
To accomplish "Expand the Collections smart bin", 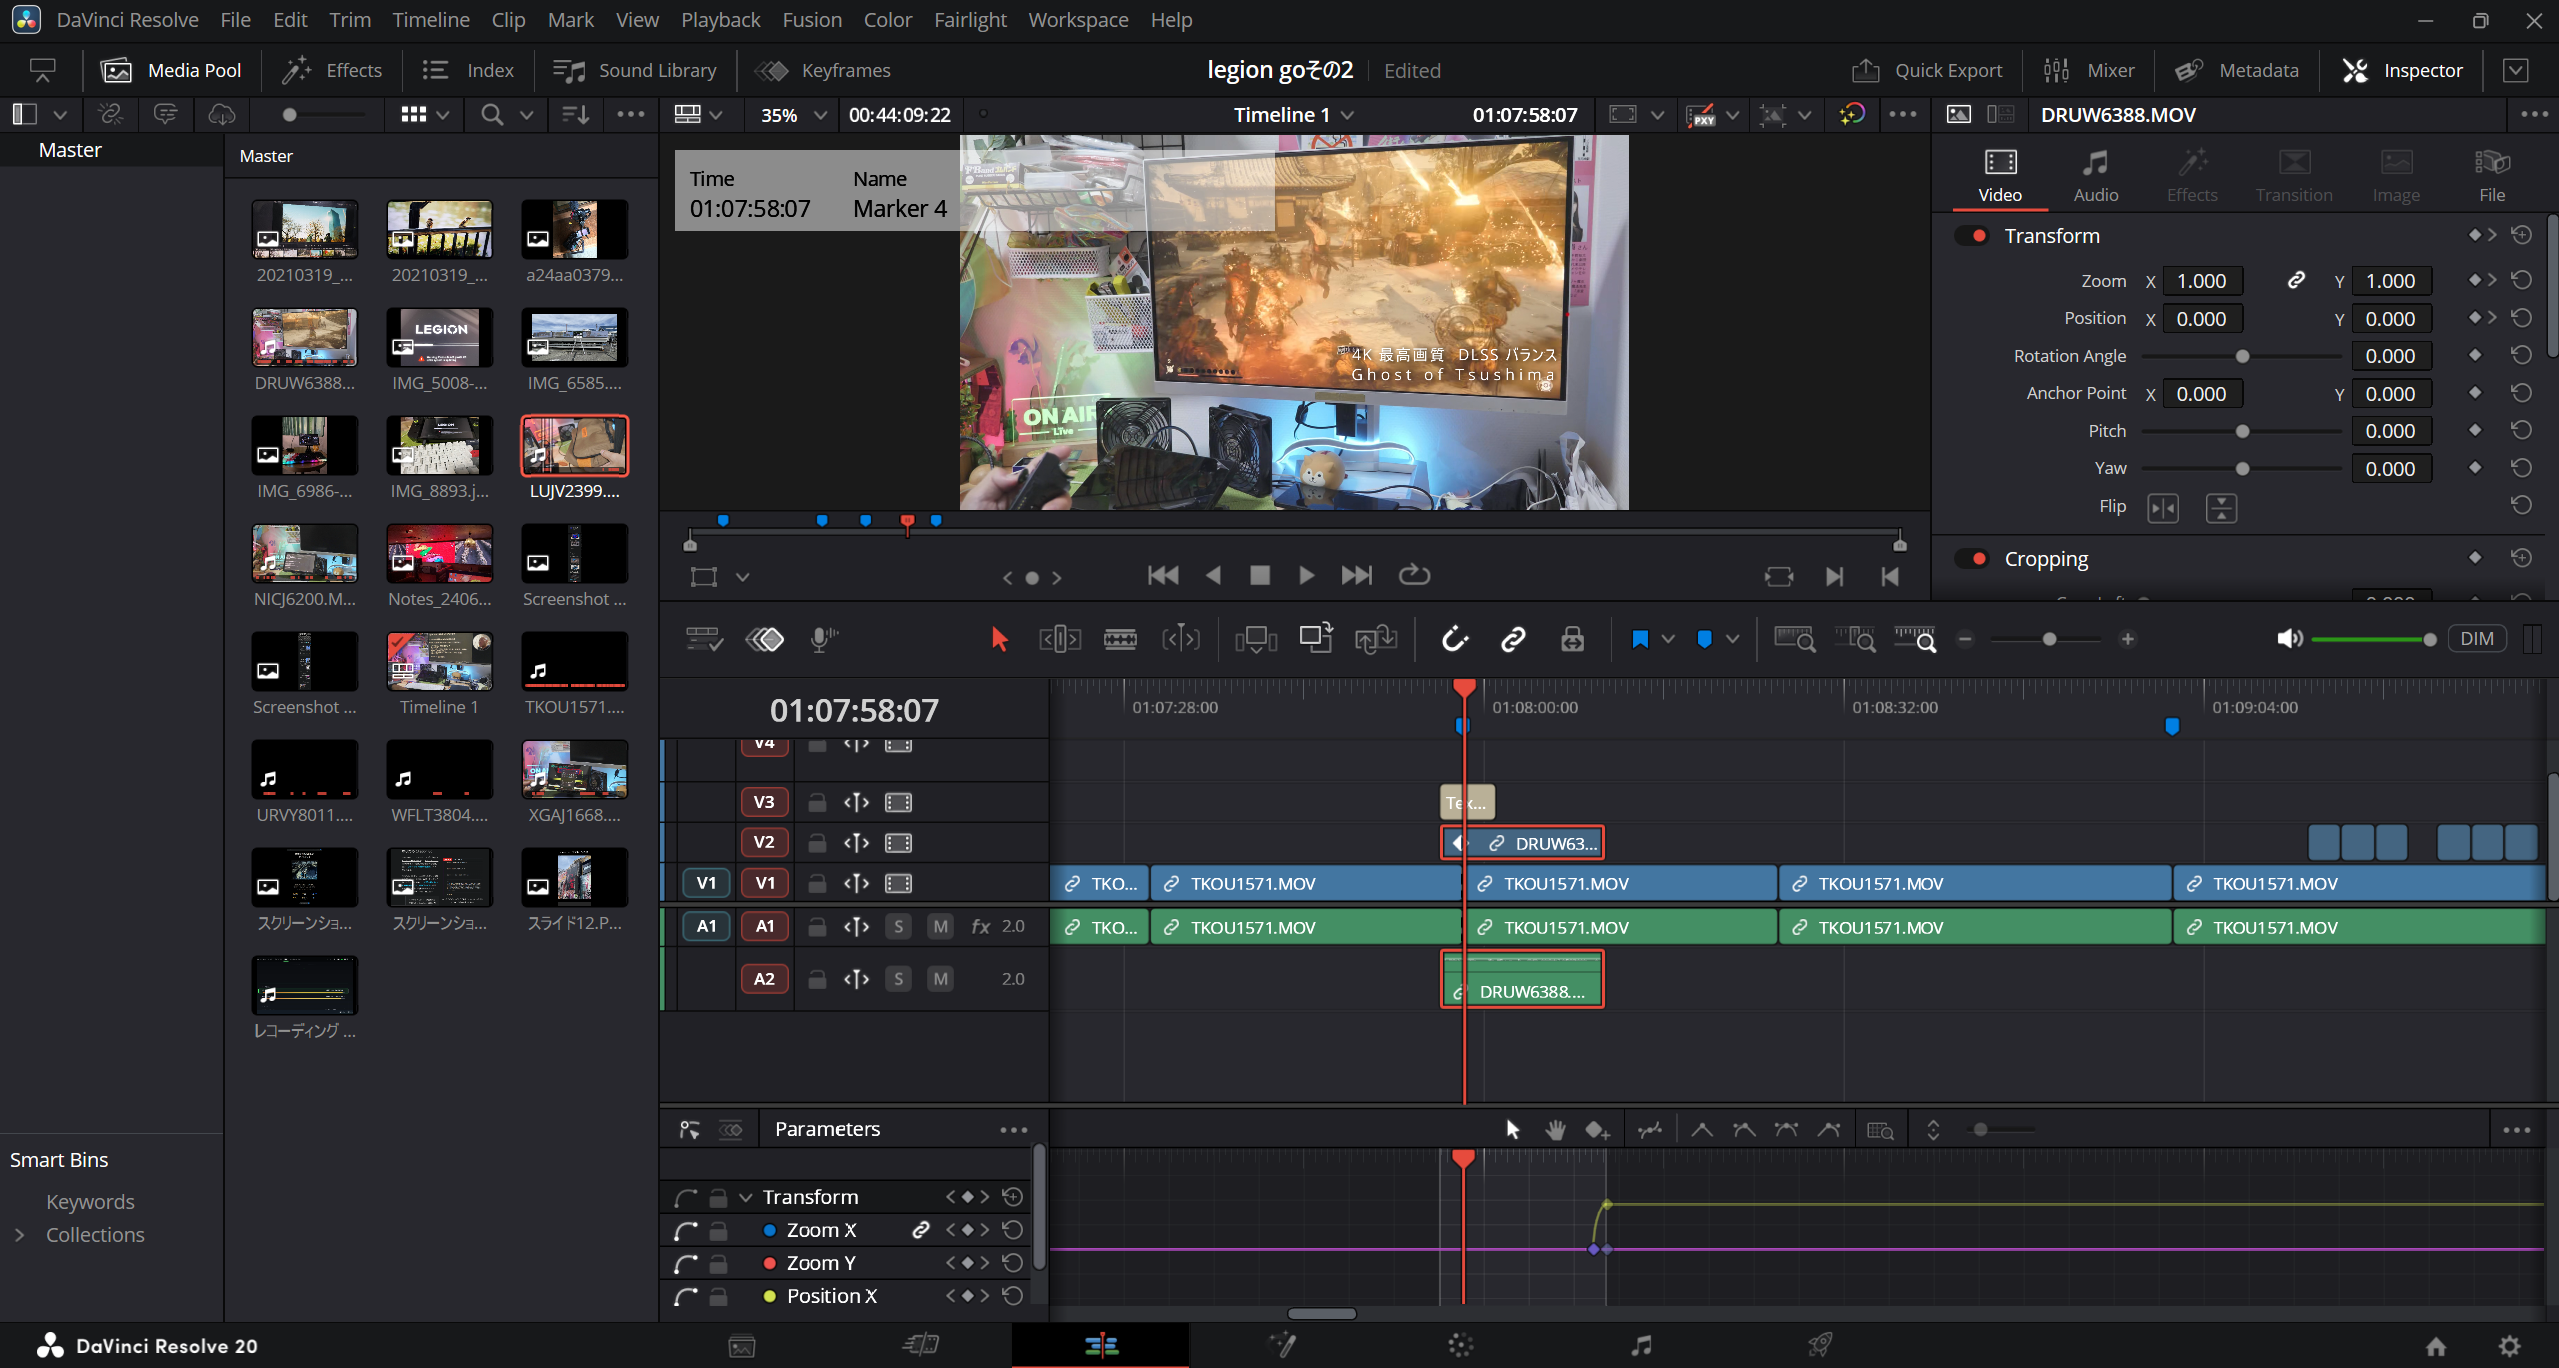I will point(19,1235).
